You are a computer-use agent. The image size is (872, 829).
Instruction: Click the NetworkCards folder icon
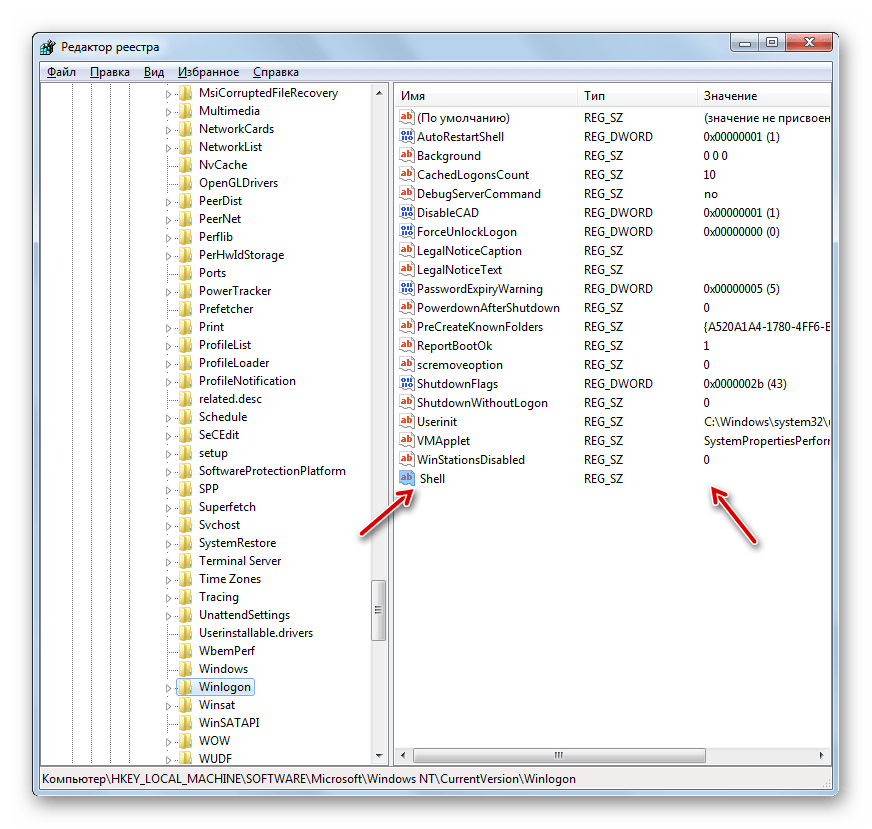(x=186, y=129)
